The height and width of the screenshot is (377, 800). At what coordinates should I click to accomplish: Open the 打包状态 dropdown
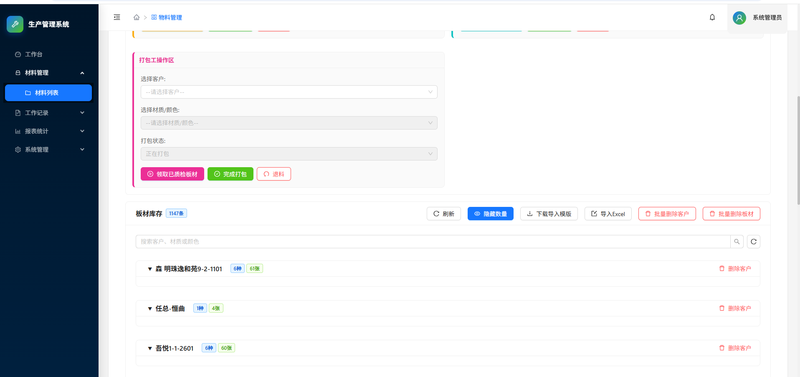coord(289,154)
